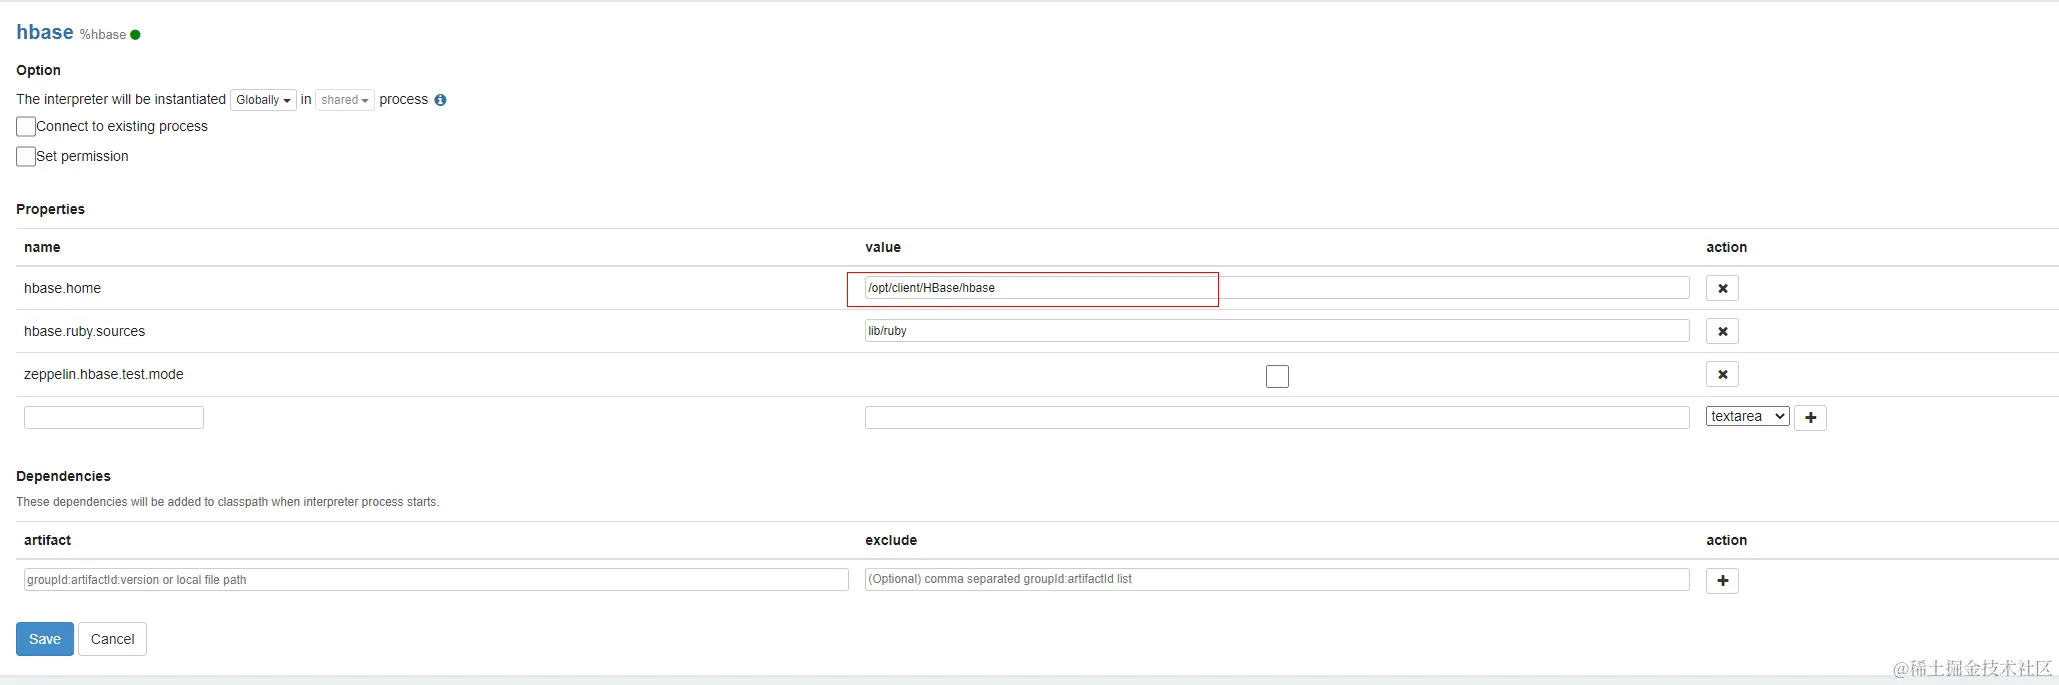Click the Option heading
The image size is (2059, 685).
click(38, 70)
